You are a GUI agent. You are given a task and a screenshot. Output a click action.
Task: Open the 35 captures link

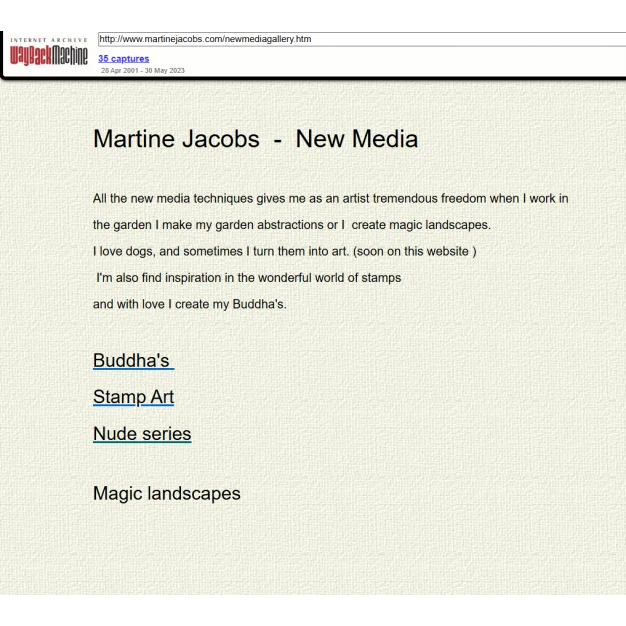tap(123, 59)
